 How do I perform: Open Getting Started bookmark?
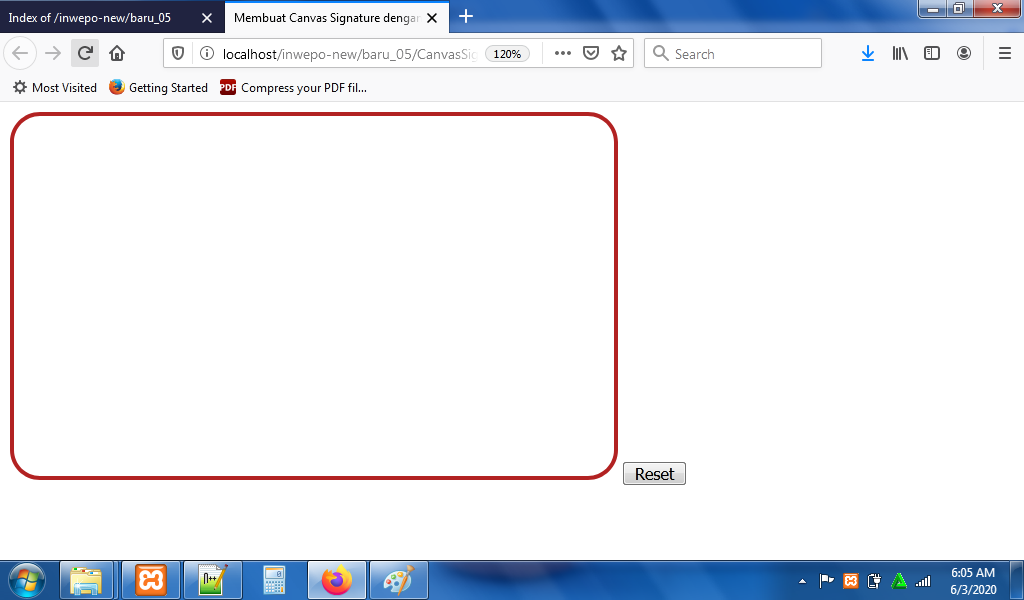click(159, 87)
